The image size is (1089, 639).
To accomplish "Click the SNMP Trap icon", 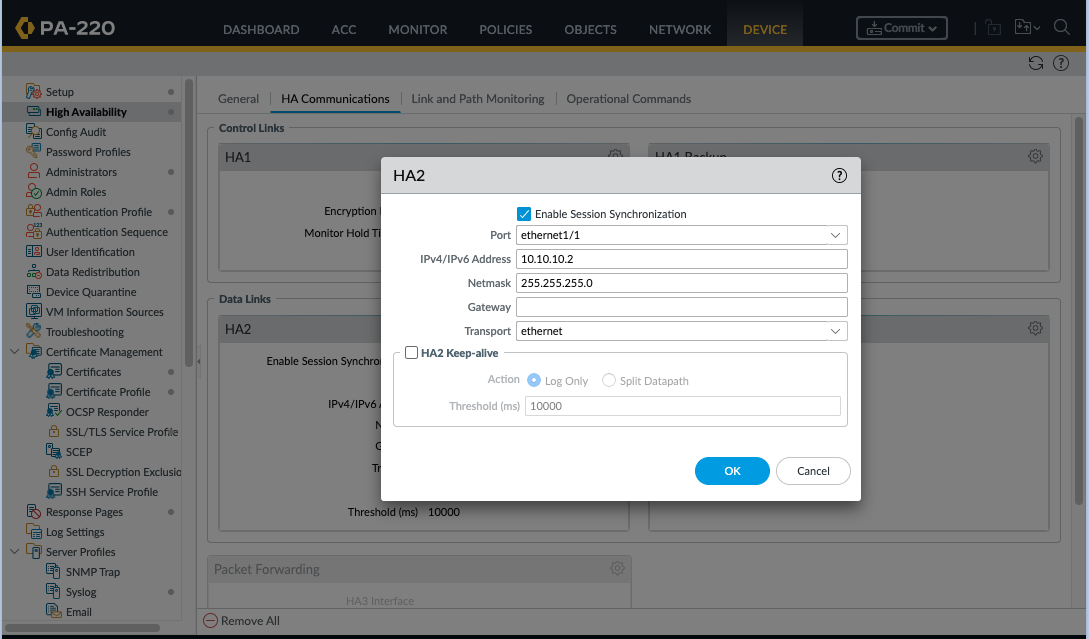I will pos(53,572).
